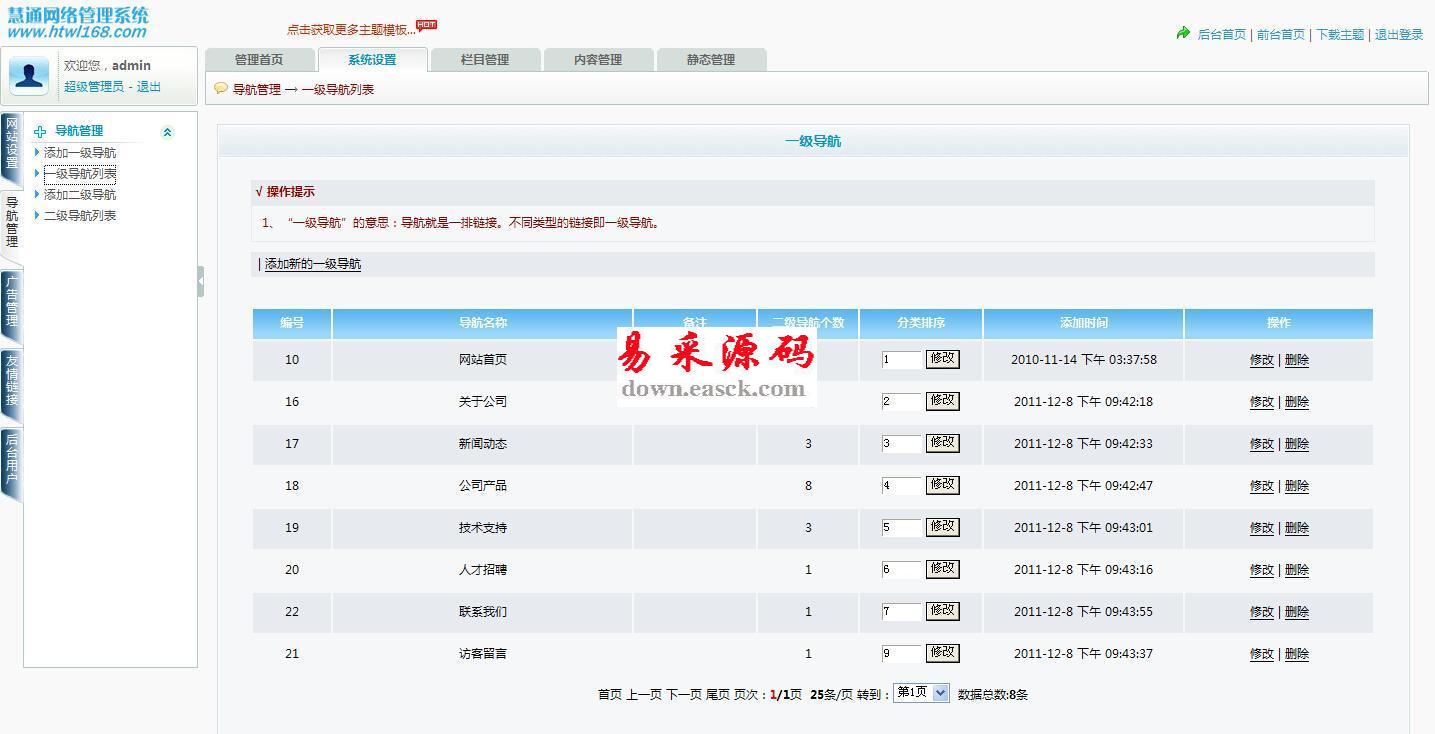Switch to the 栏目管理 tab
The width and height of the screenshot is (1435, 734).
tap(485, 60)
